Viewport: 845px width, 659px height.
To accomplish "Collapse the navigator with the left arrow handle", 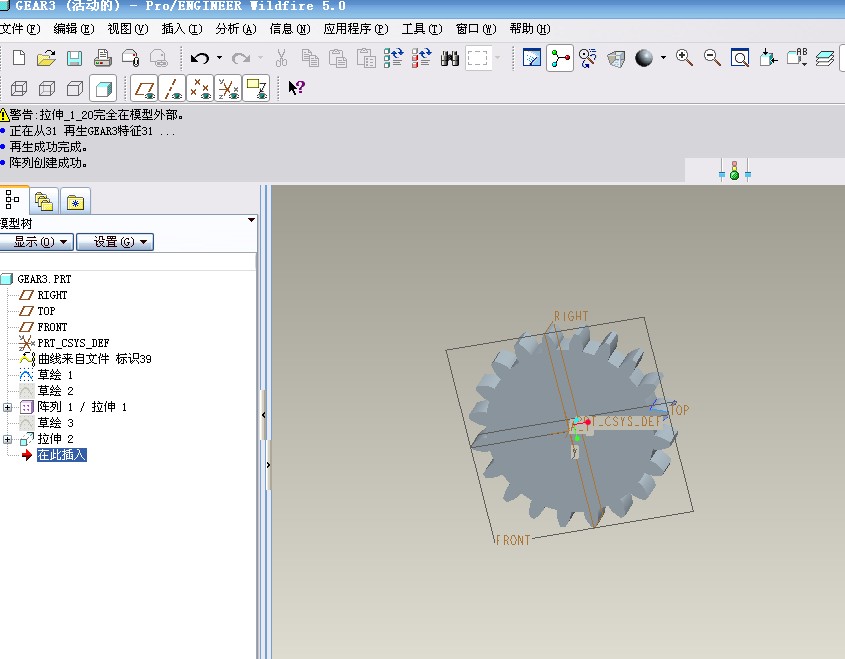I will (264, 415).
